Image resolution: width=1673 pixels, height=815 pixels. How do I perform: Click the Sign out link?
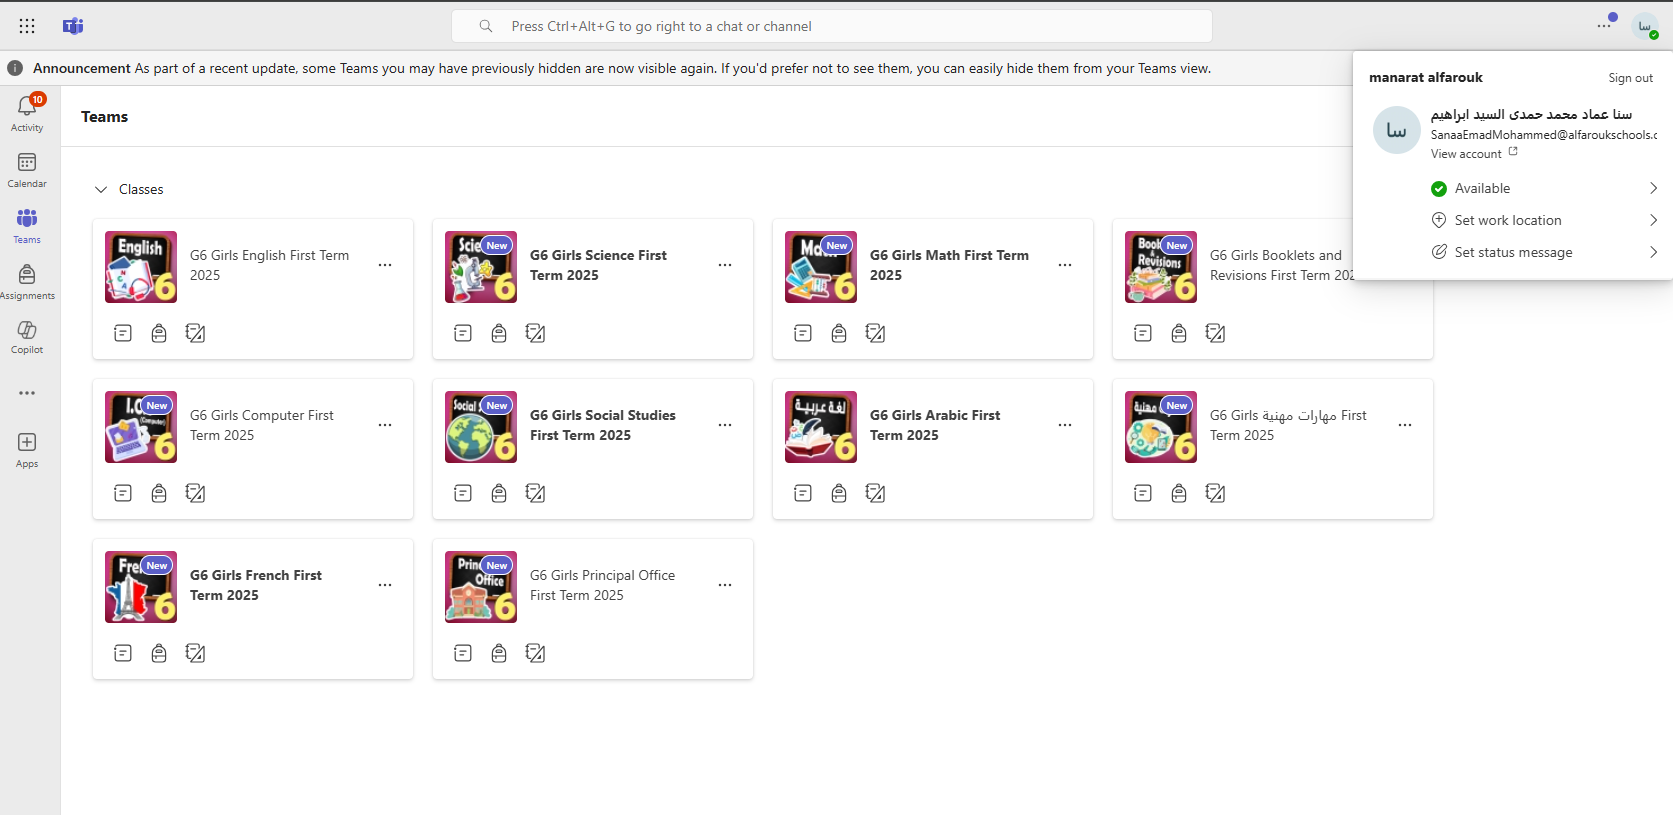point(1630,78)
